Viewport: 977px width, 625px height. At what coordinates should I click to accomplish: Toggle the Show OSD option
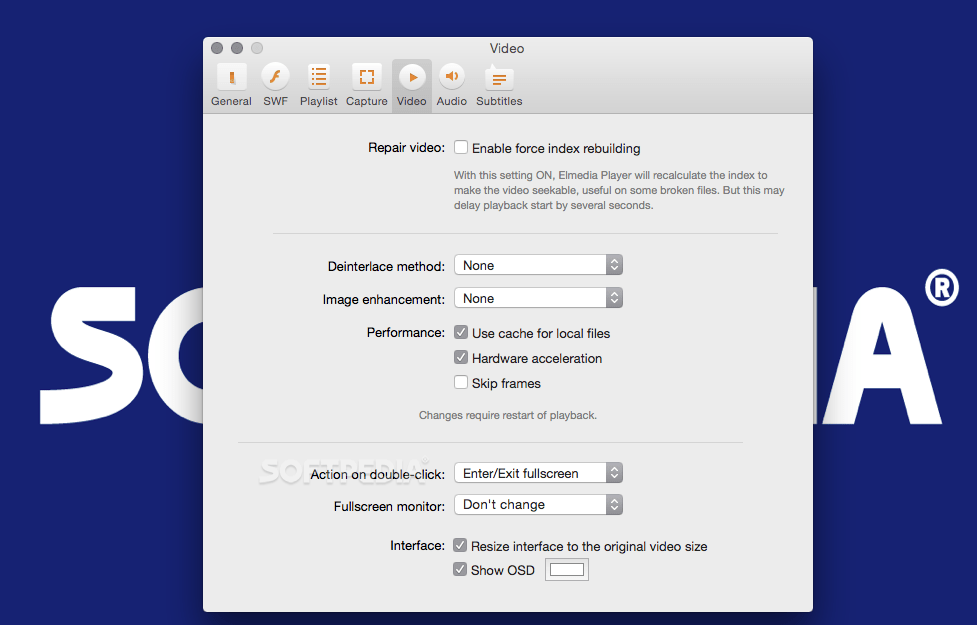[x=460, y=569]
